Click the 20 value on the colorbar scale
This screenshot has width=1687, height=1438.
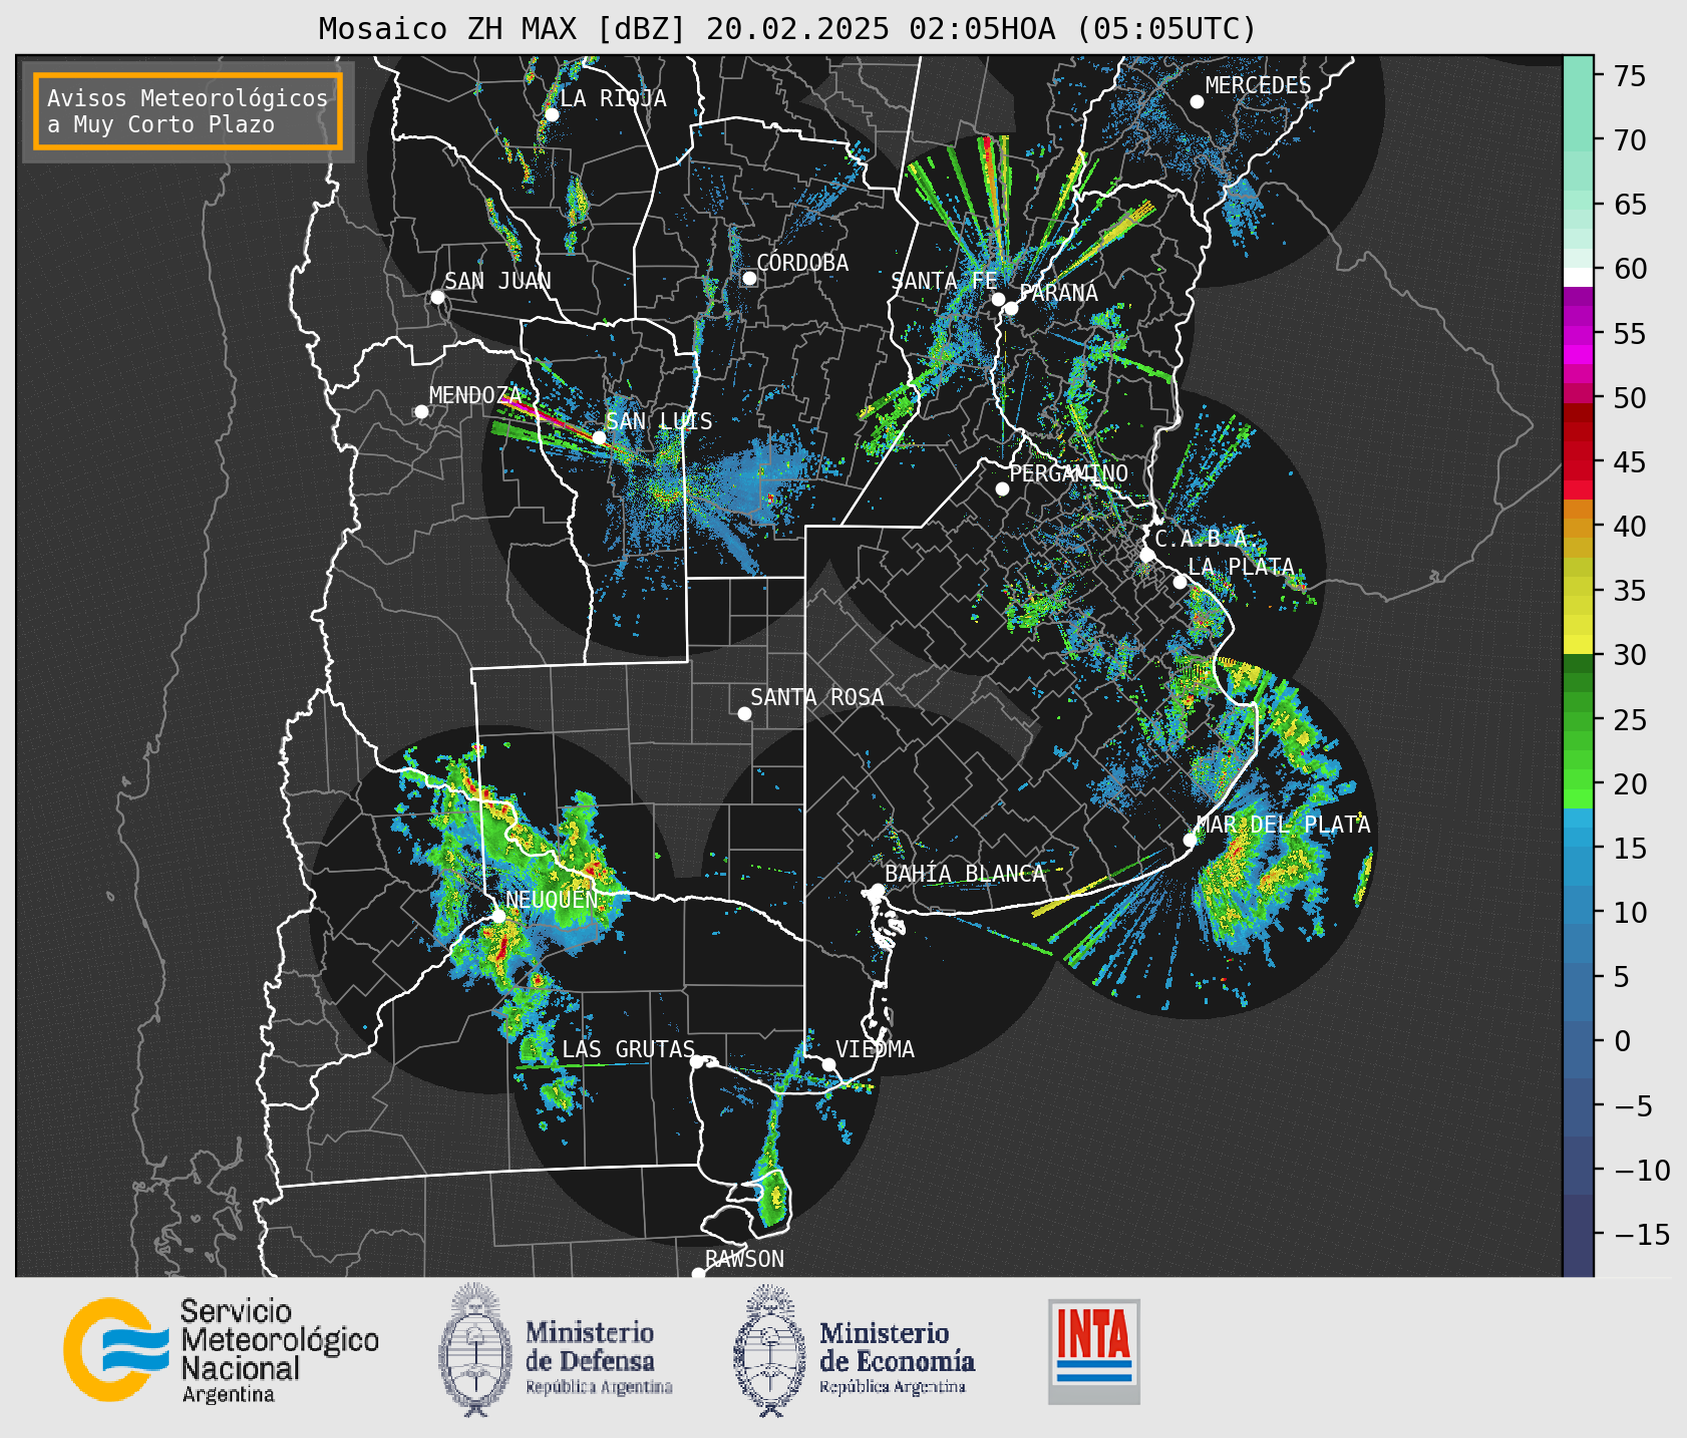coord(1630,784)
